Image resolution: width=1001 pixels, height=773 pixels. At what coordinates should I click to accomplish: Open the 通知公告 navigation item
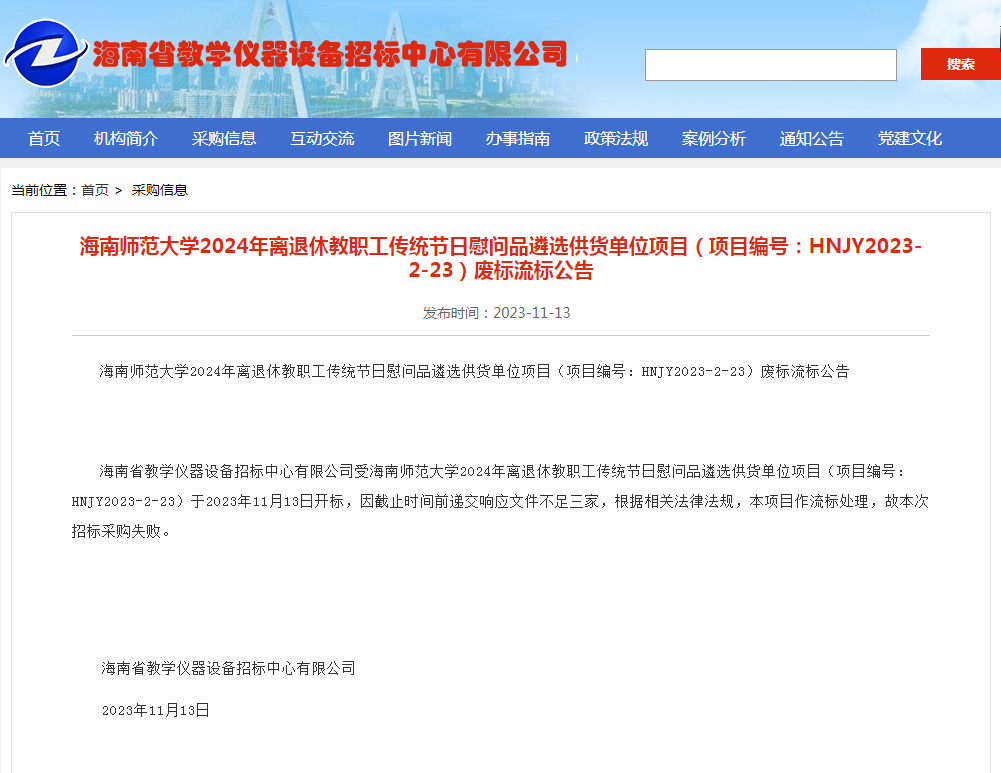point(812,139)
